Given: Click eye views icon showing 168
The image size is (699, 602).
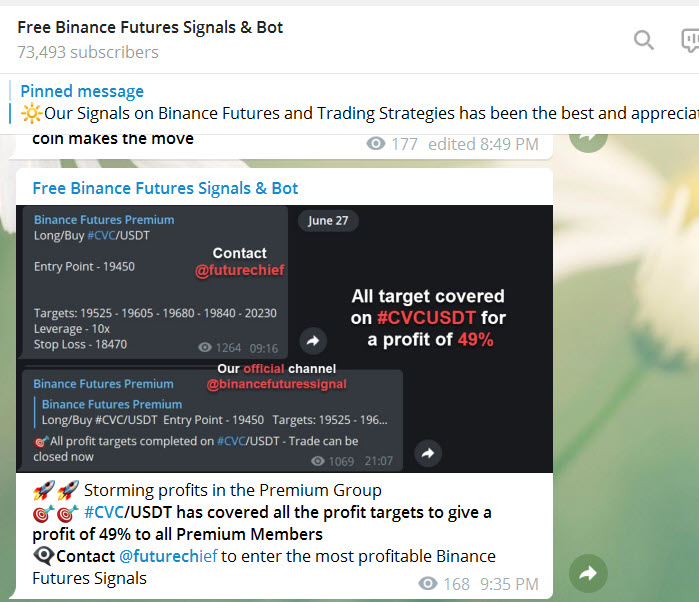Looking at the screenshot, I should 428,584.
